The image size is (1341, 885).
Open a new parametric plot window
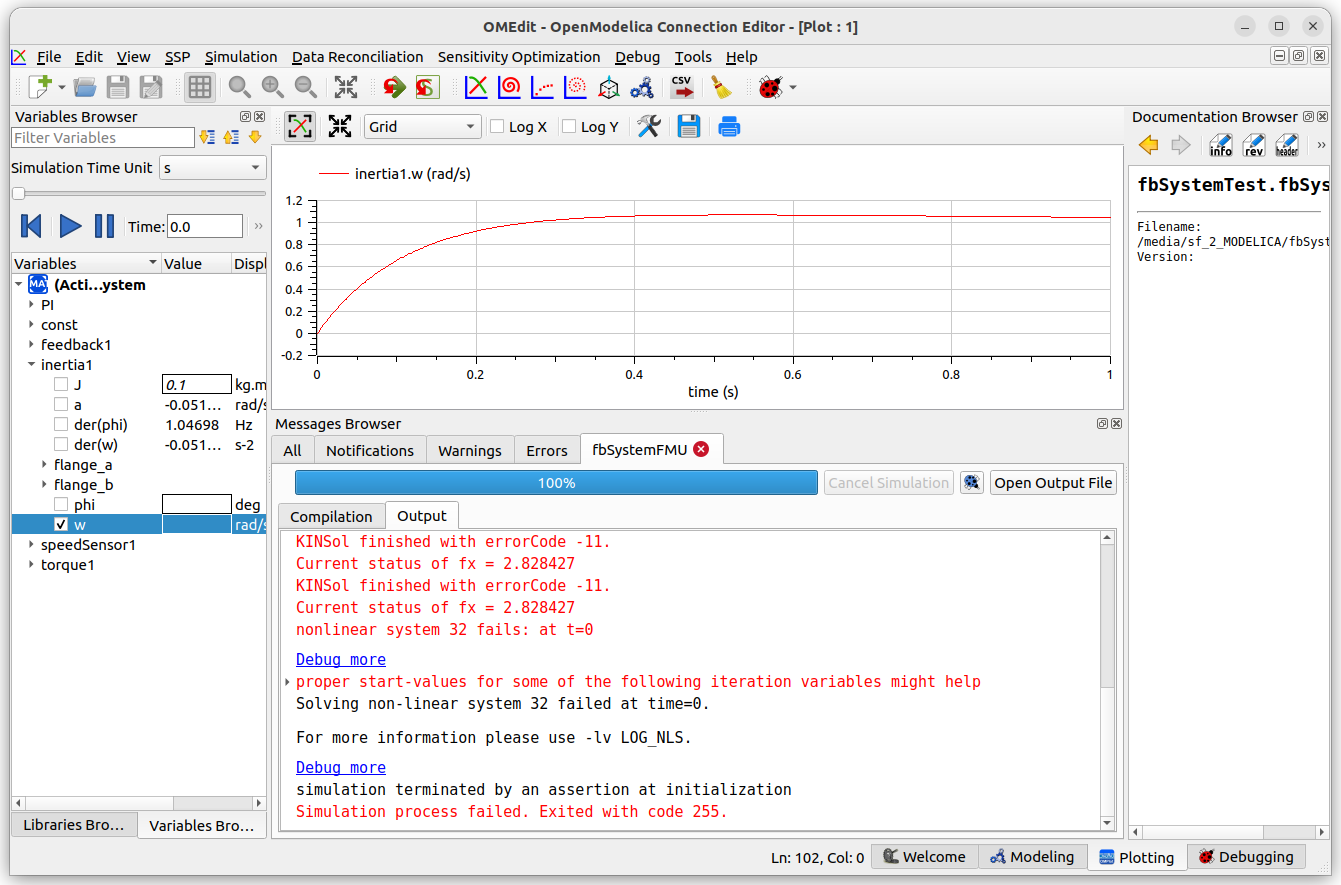[x=509, y=87]
